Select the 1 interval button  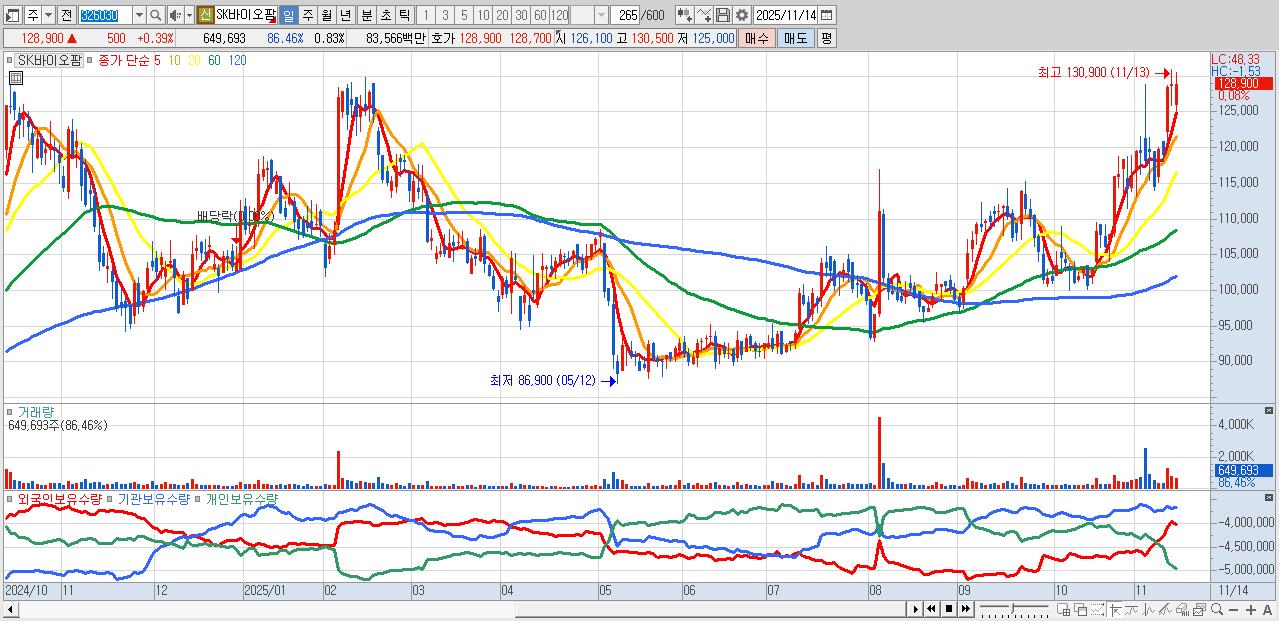[x=425, y=15]
